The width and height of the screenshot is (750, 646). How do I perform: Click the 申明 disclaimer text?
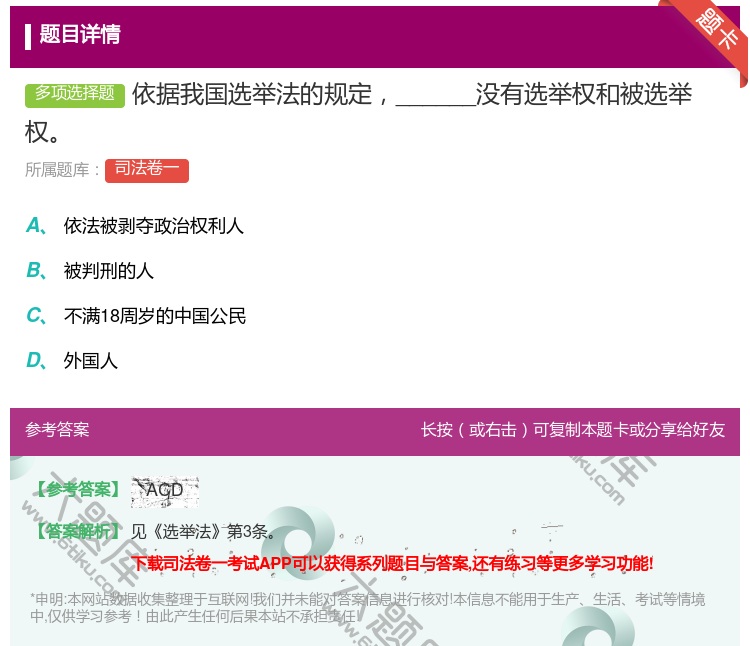[367, 608]
